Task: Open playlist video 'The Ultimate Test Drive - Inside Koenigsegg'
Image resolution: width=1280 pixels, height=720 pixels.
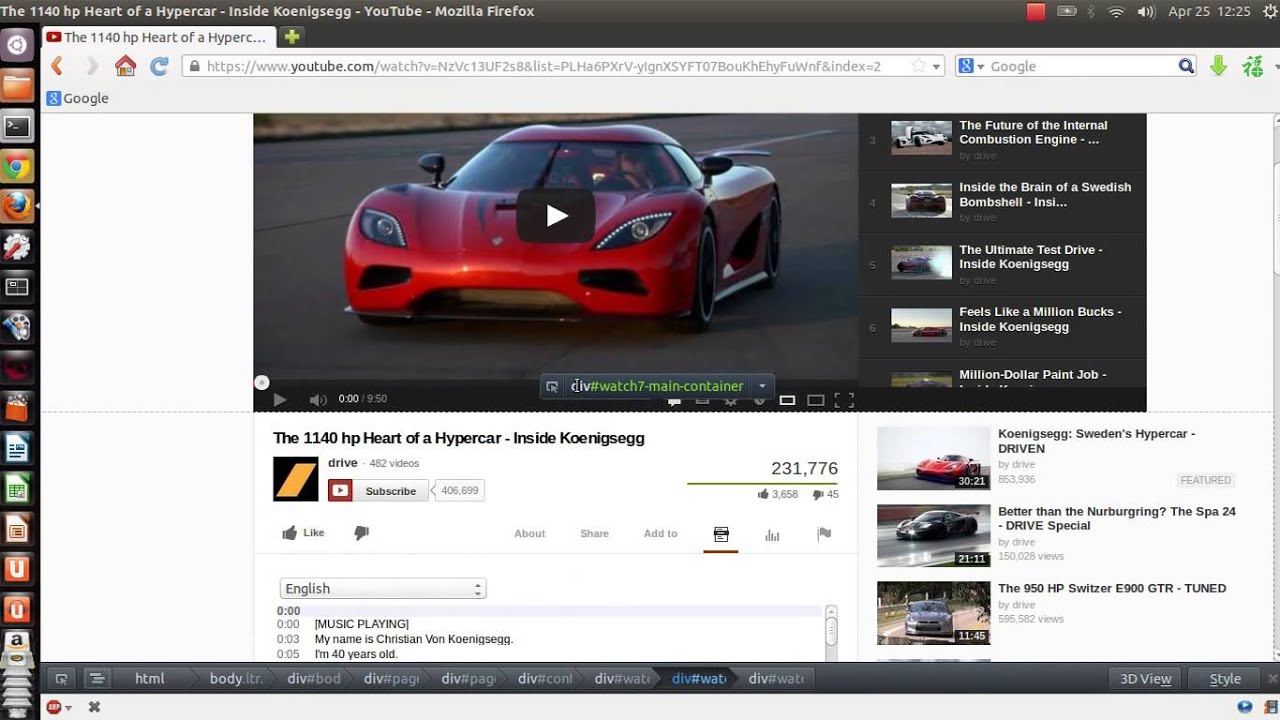Action: [x=1002, y=265]
